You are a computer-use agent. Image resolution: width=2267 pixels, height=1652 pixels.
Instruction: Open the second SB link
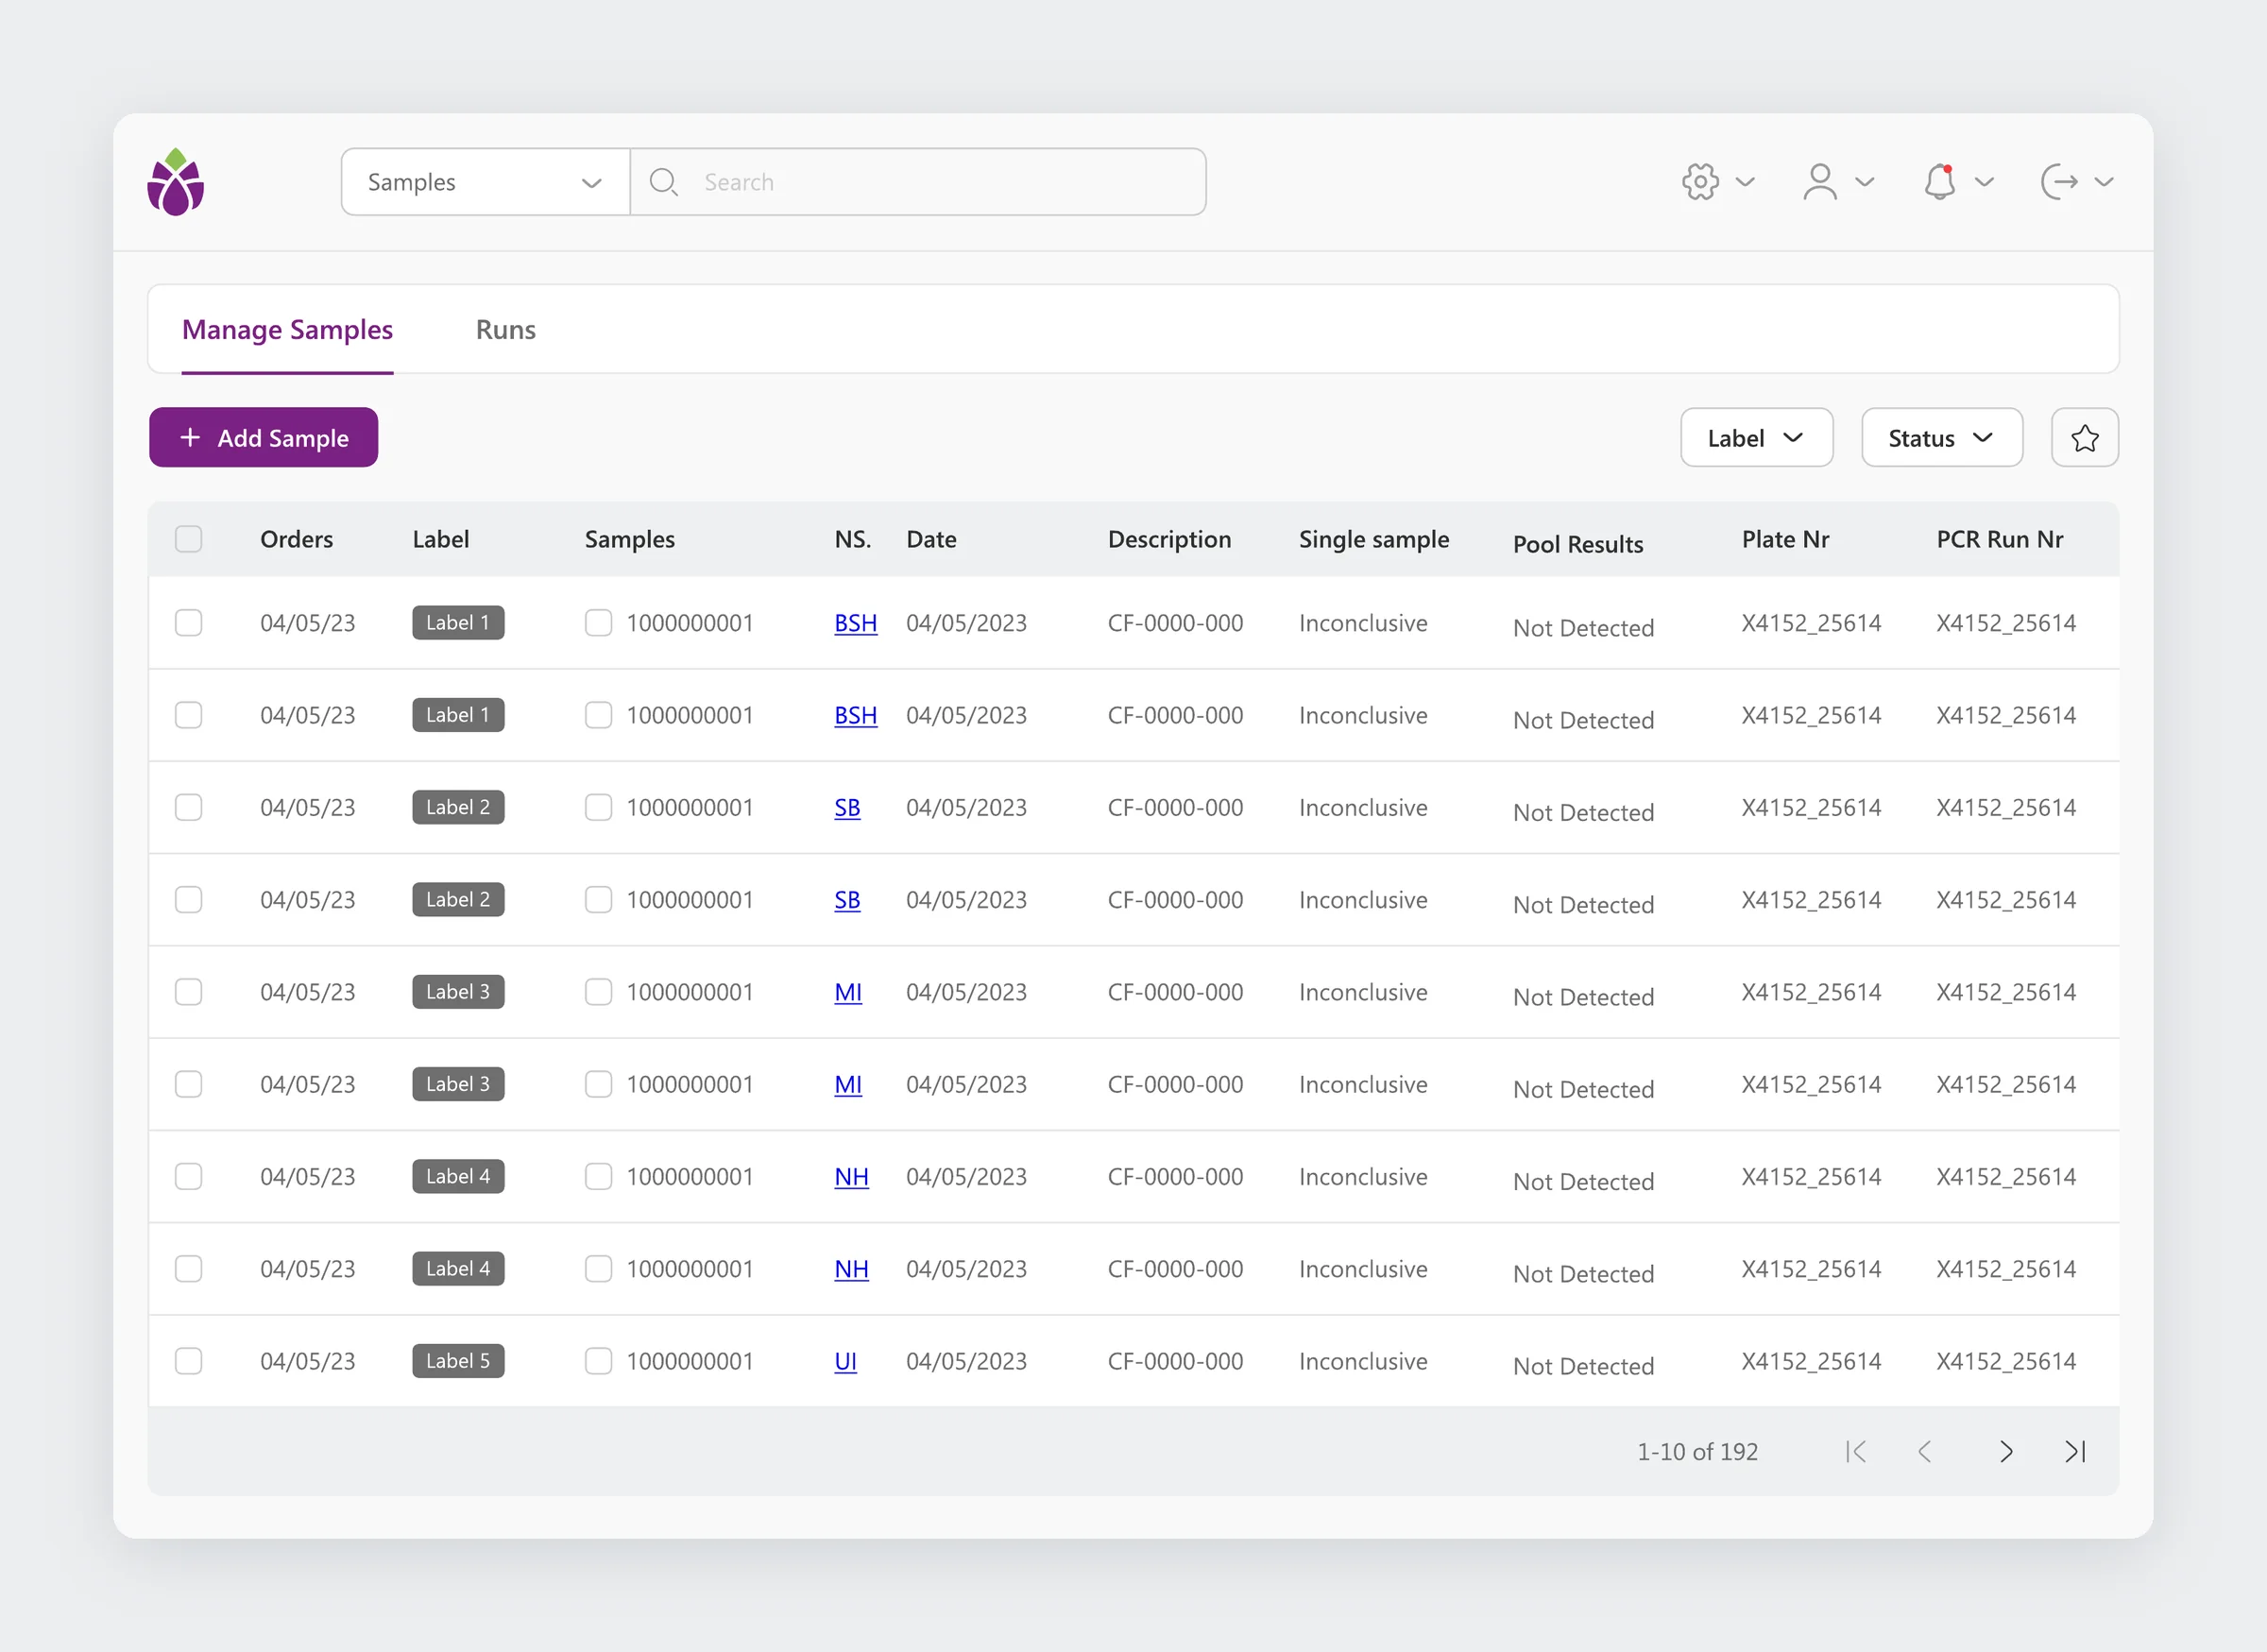point(848,900)
